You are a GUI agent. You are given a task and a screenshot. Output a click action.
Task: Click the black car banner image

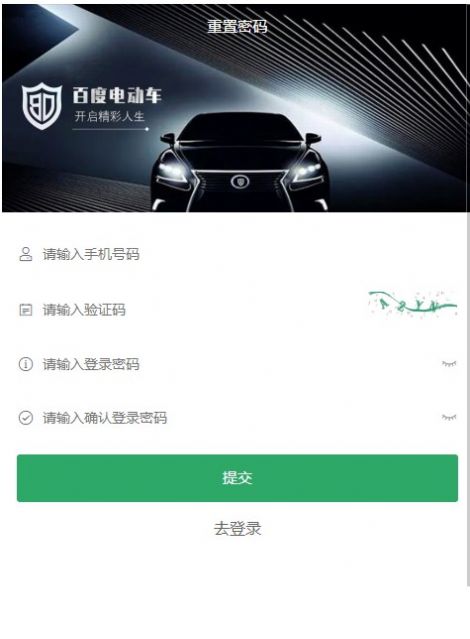click(234, 108)
